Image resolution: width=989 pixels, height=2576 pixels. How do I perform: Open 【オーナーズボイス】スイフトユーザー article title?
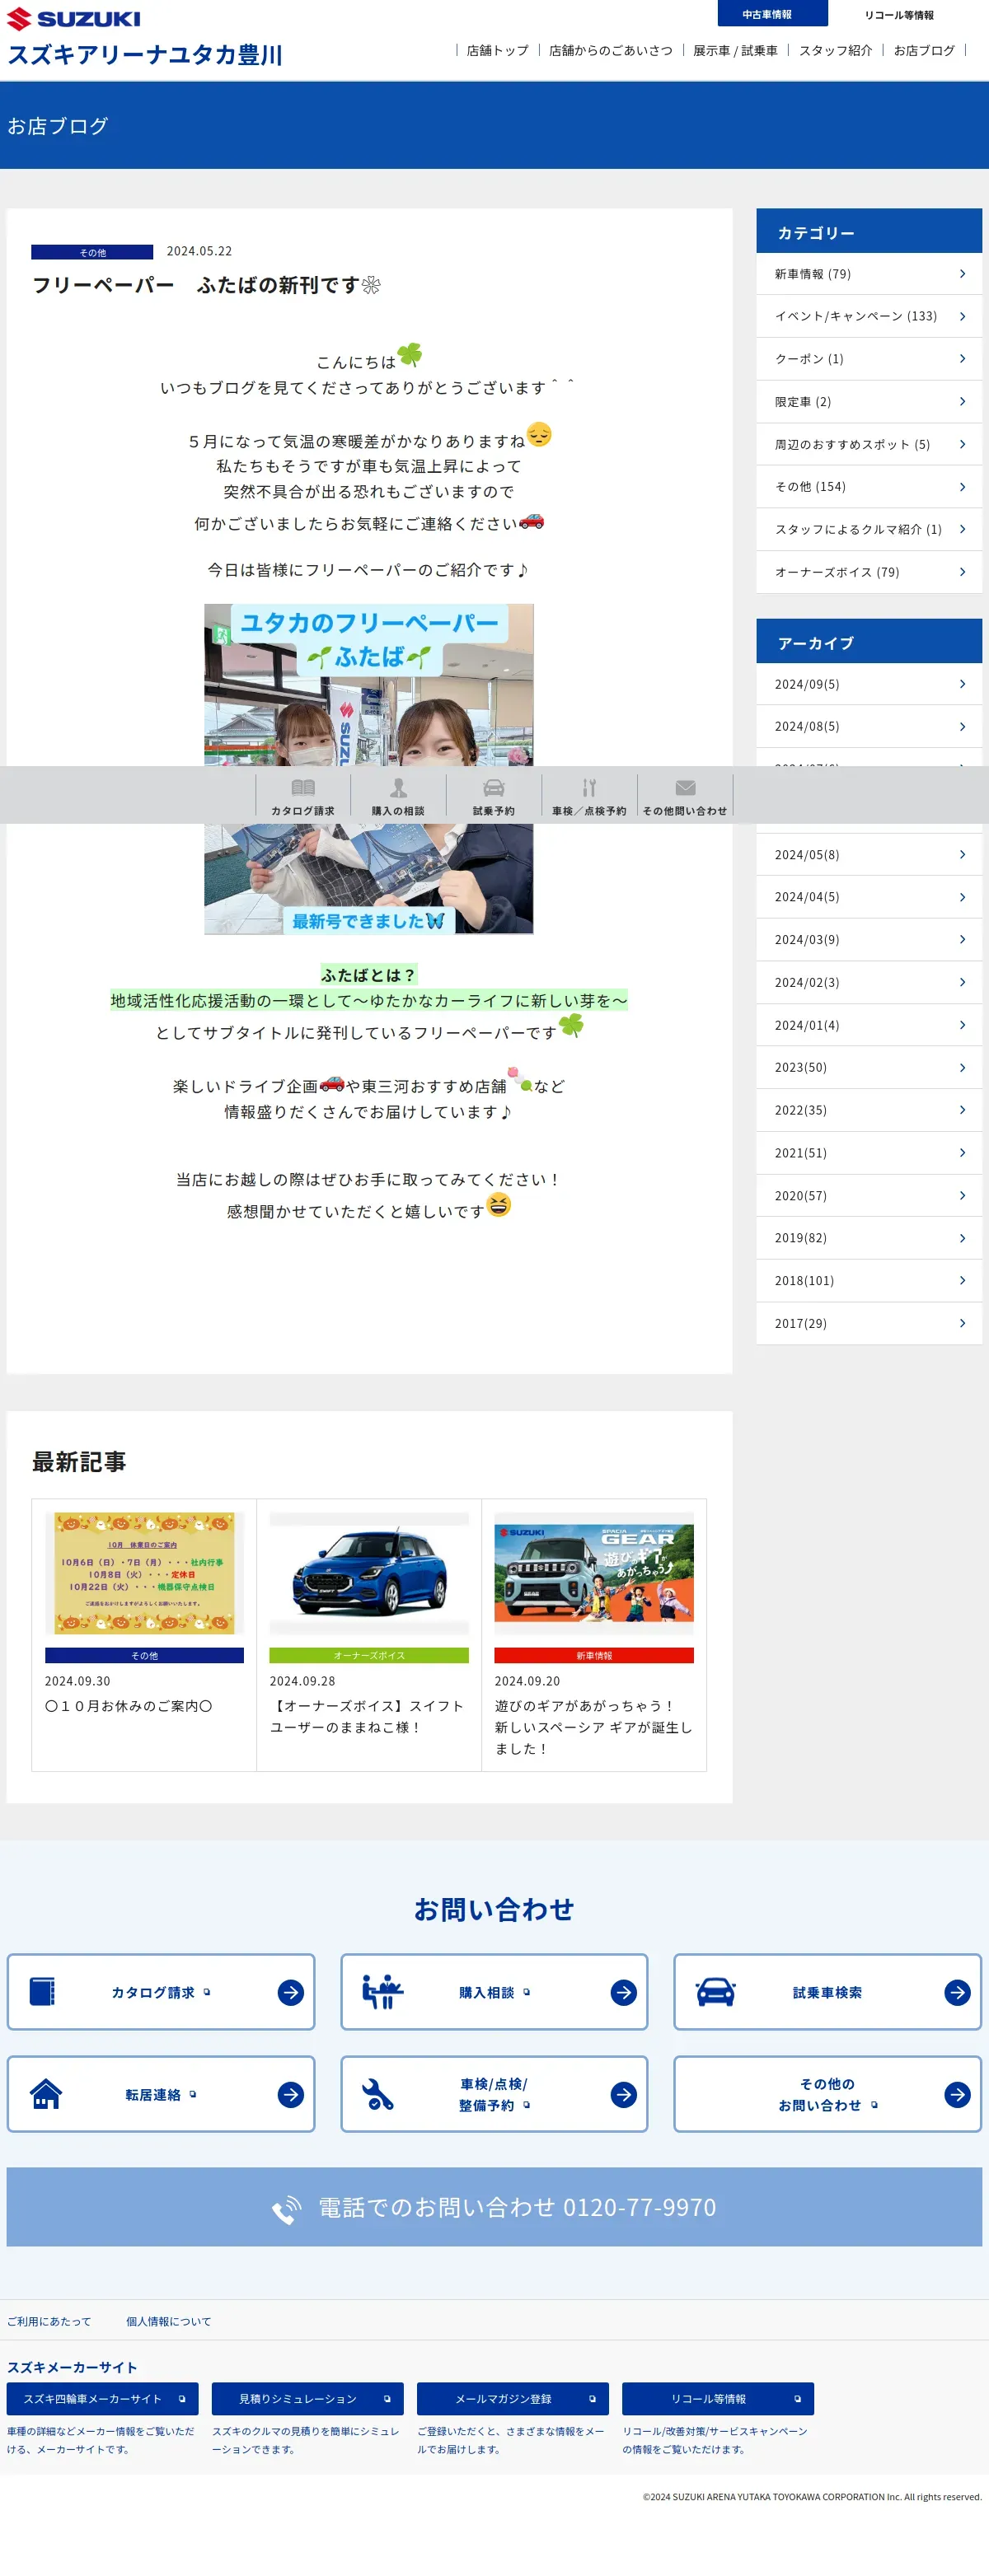(367, 1716)
